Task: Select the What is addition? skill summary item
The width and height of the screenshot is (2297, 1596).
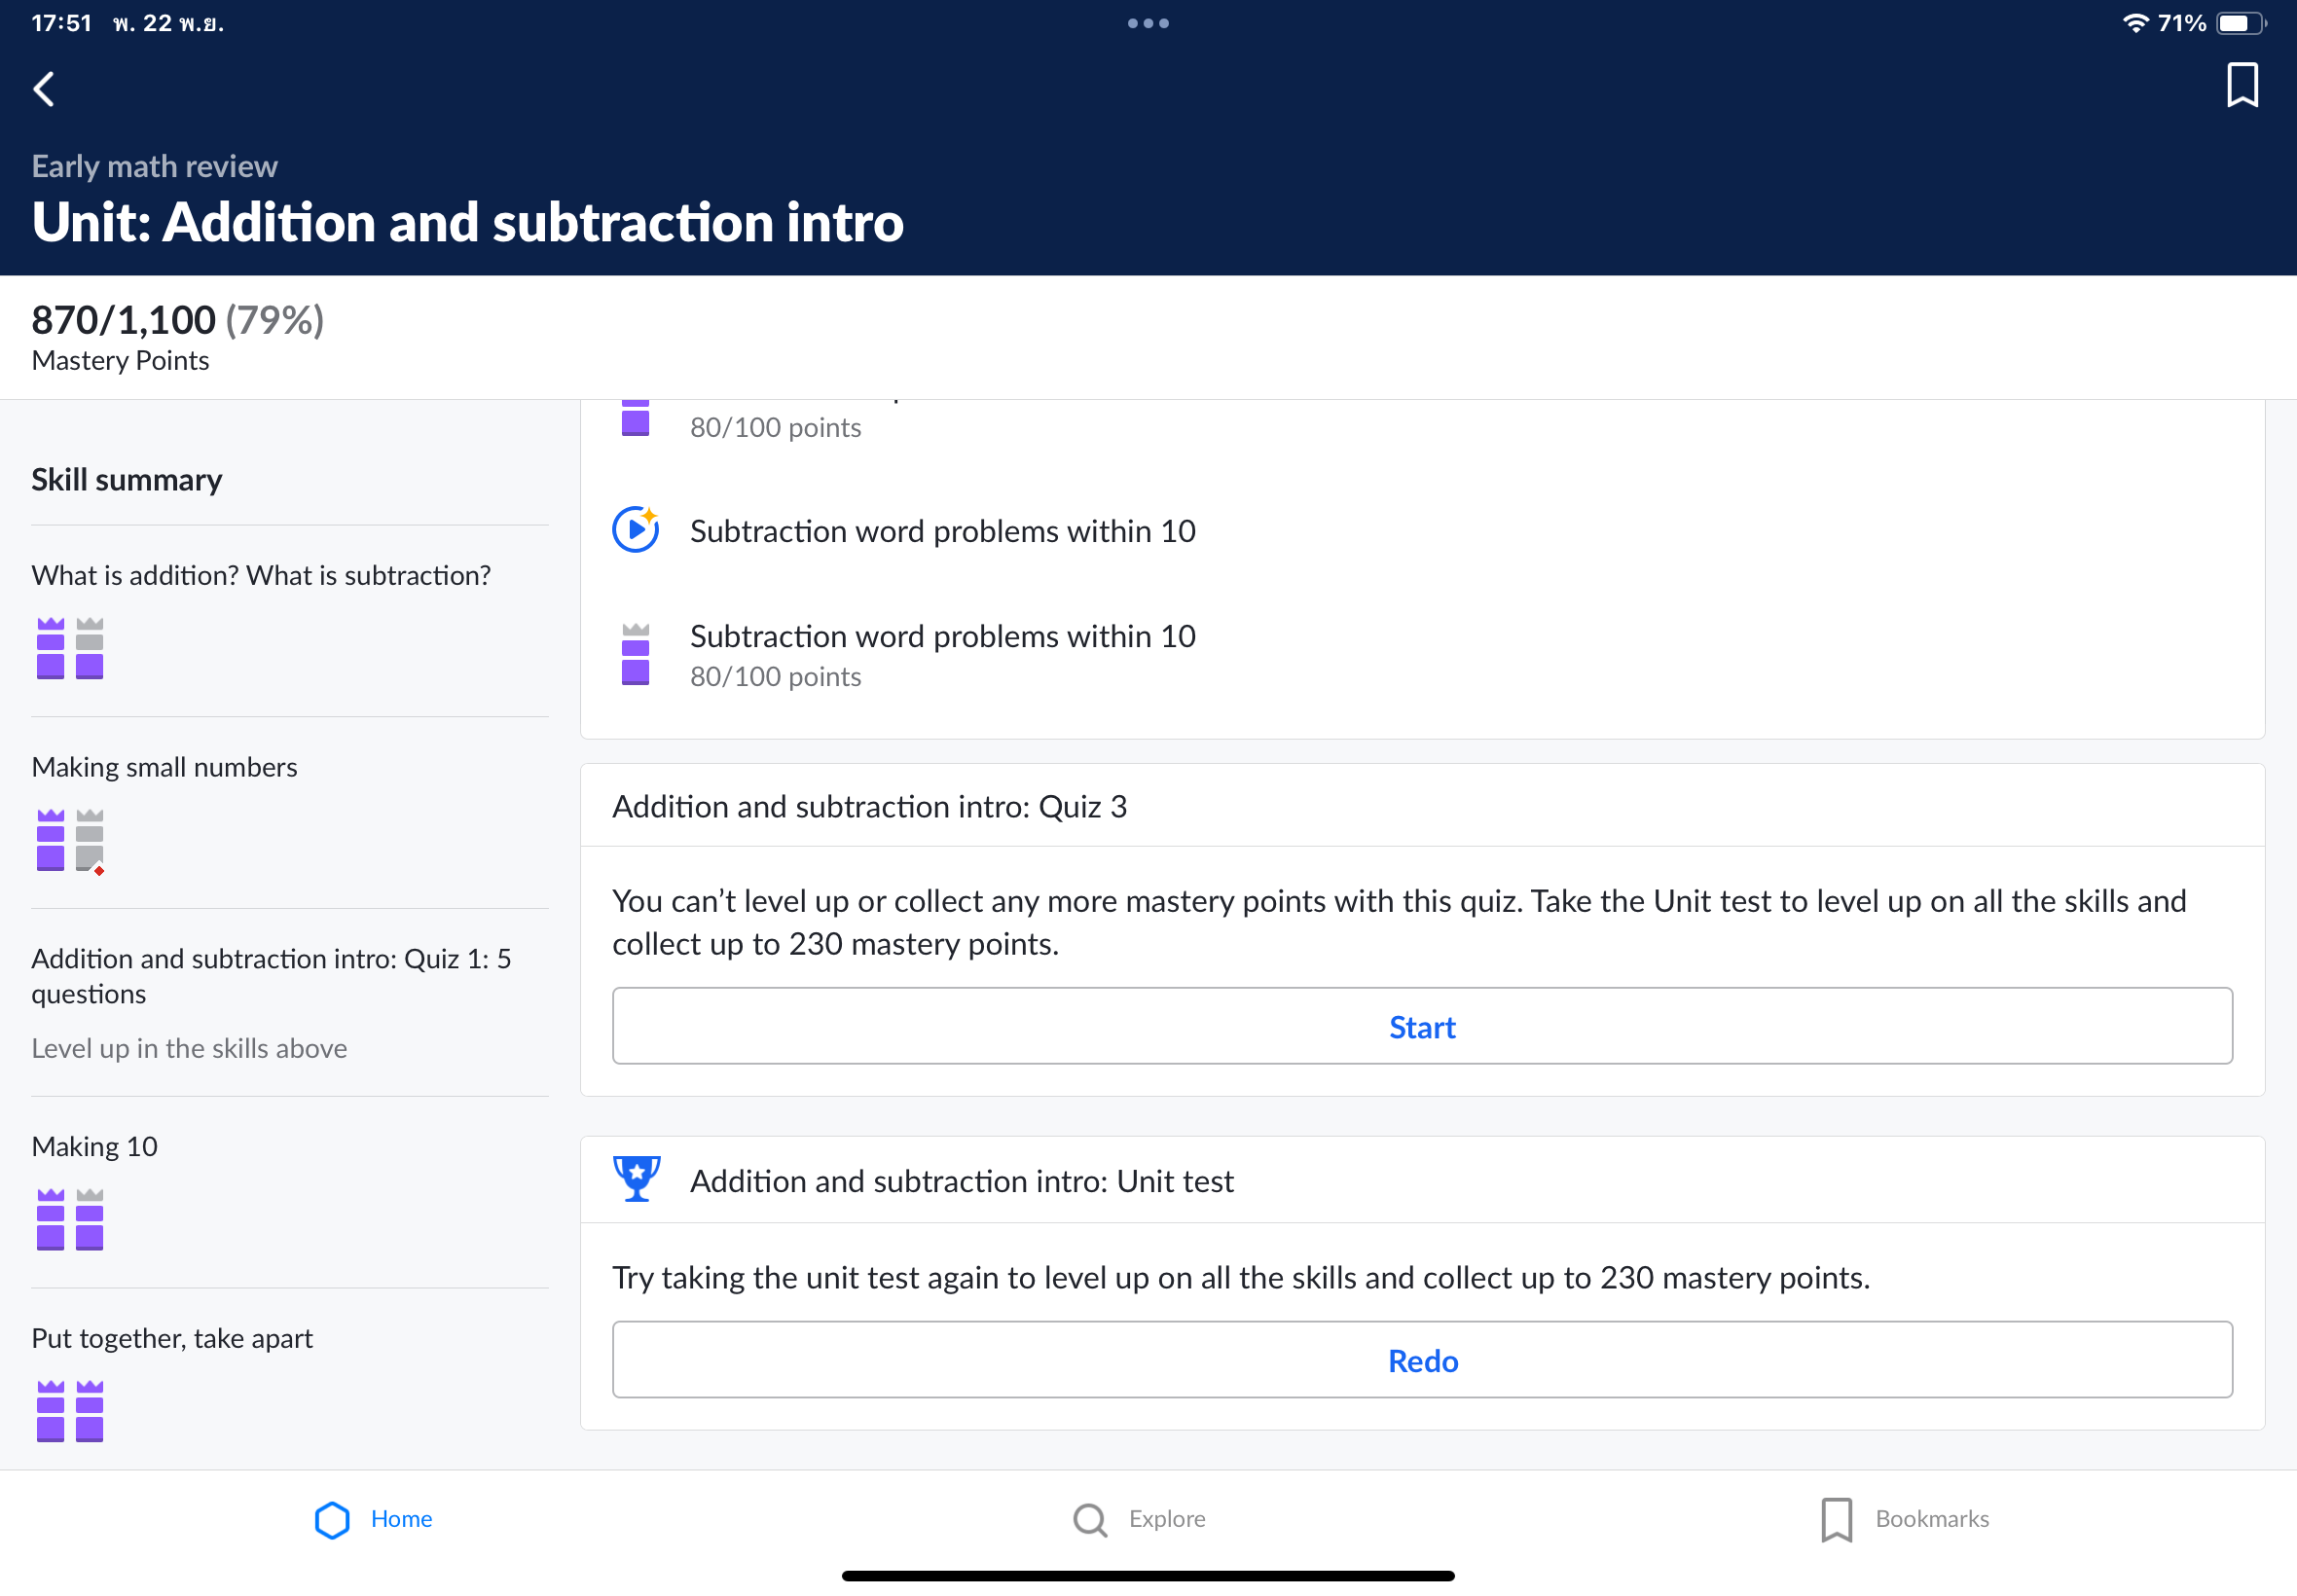Action: click(261, 575)
